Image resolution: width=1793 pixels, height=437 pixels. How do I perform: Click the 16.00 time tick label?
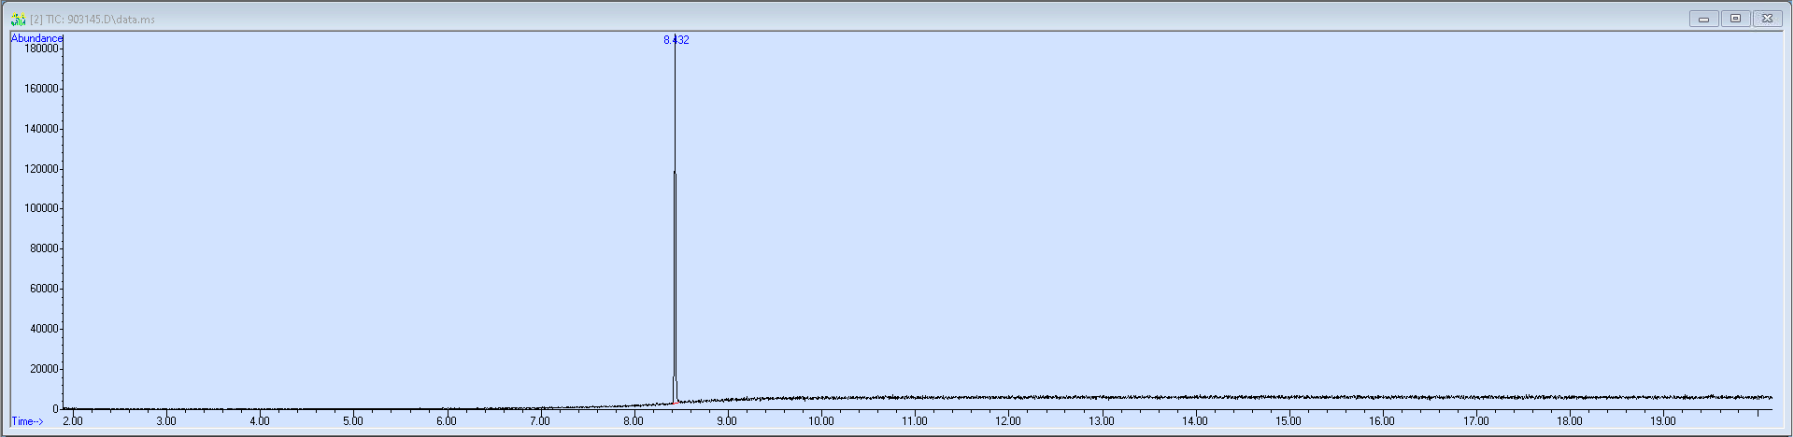(x=1382, y=421)
